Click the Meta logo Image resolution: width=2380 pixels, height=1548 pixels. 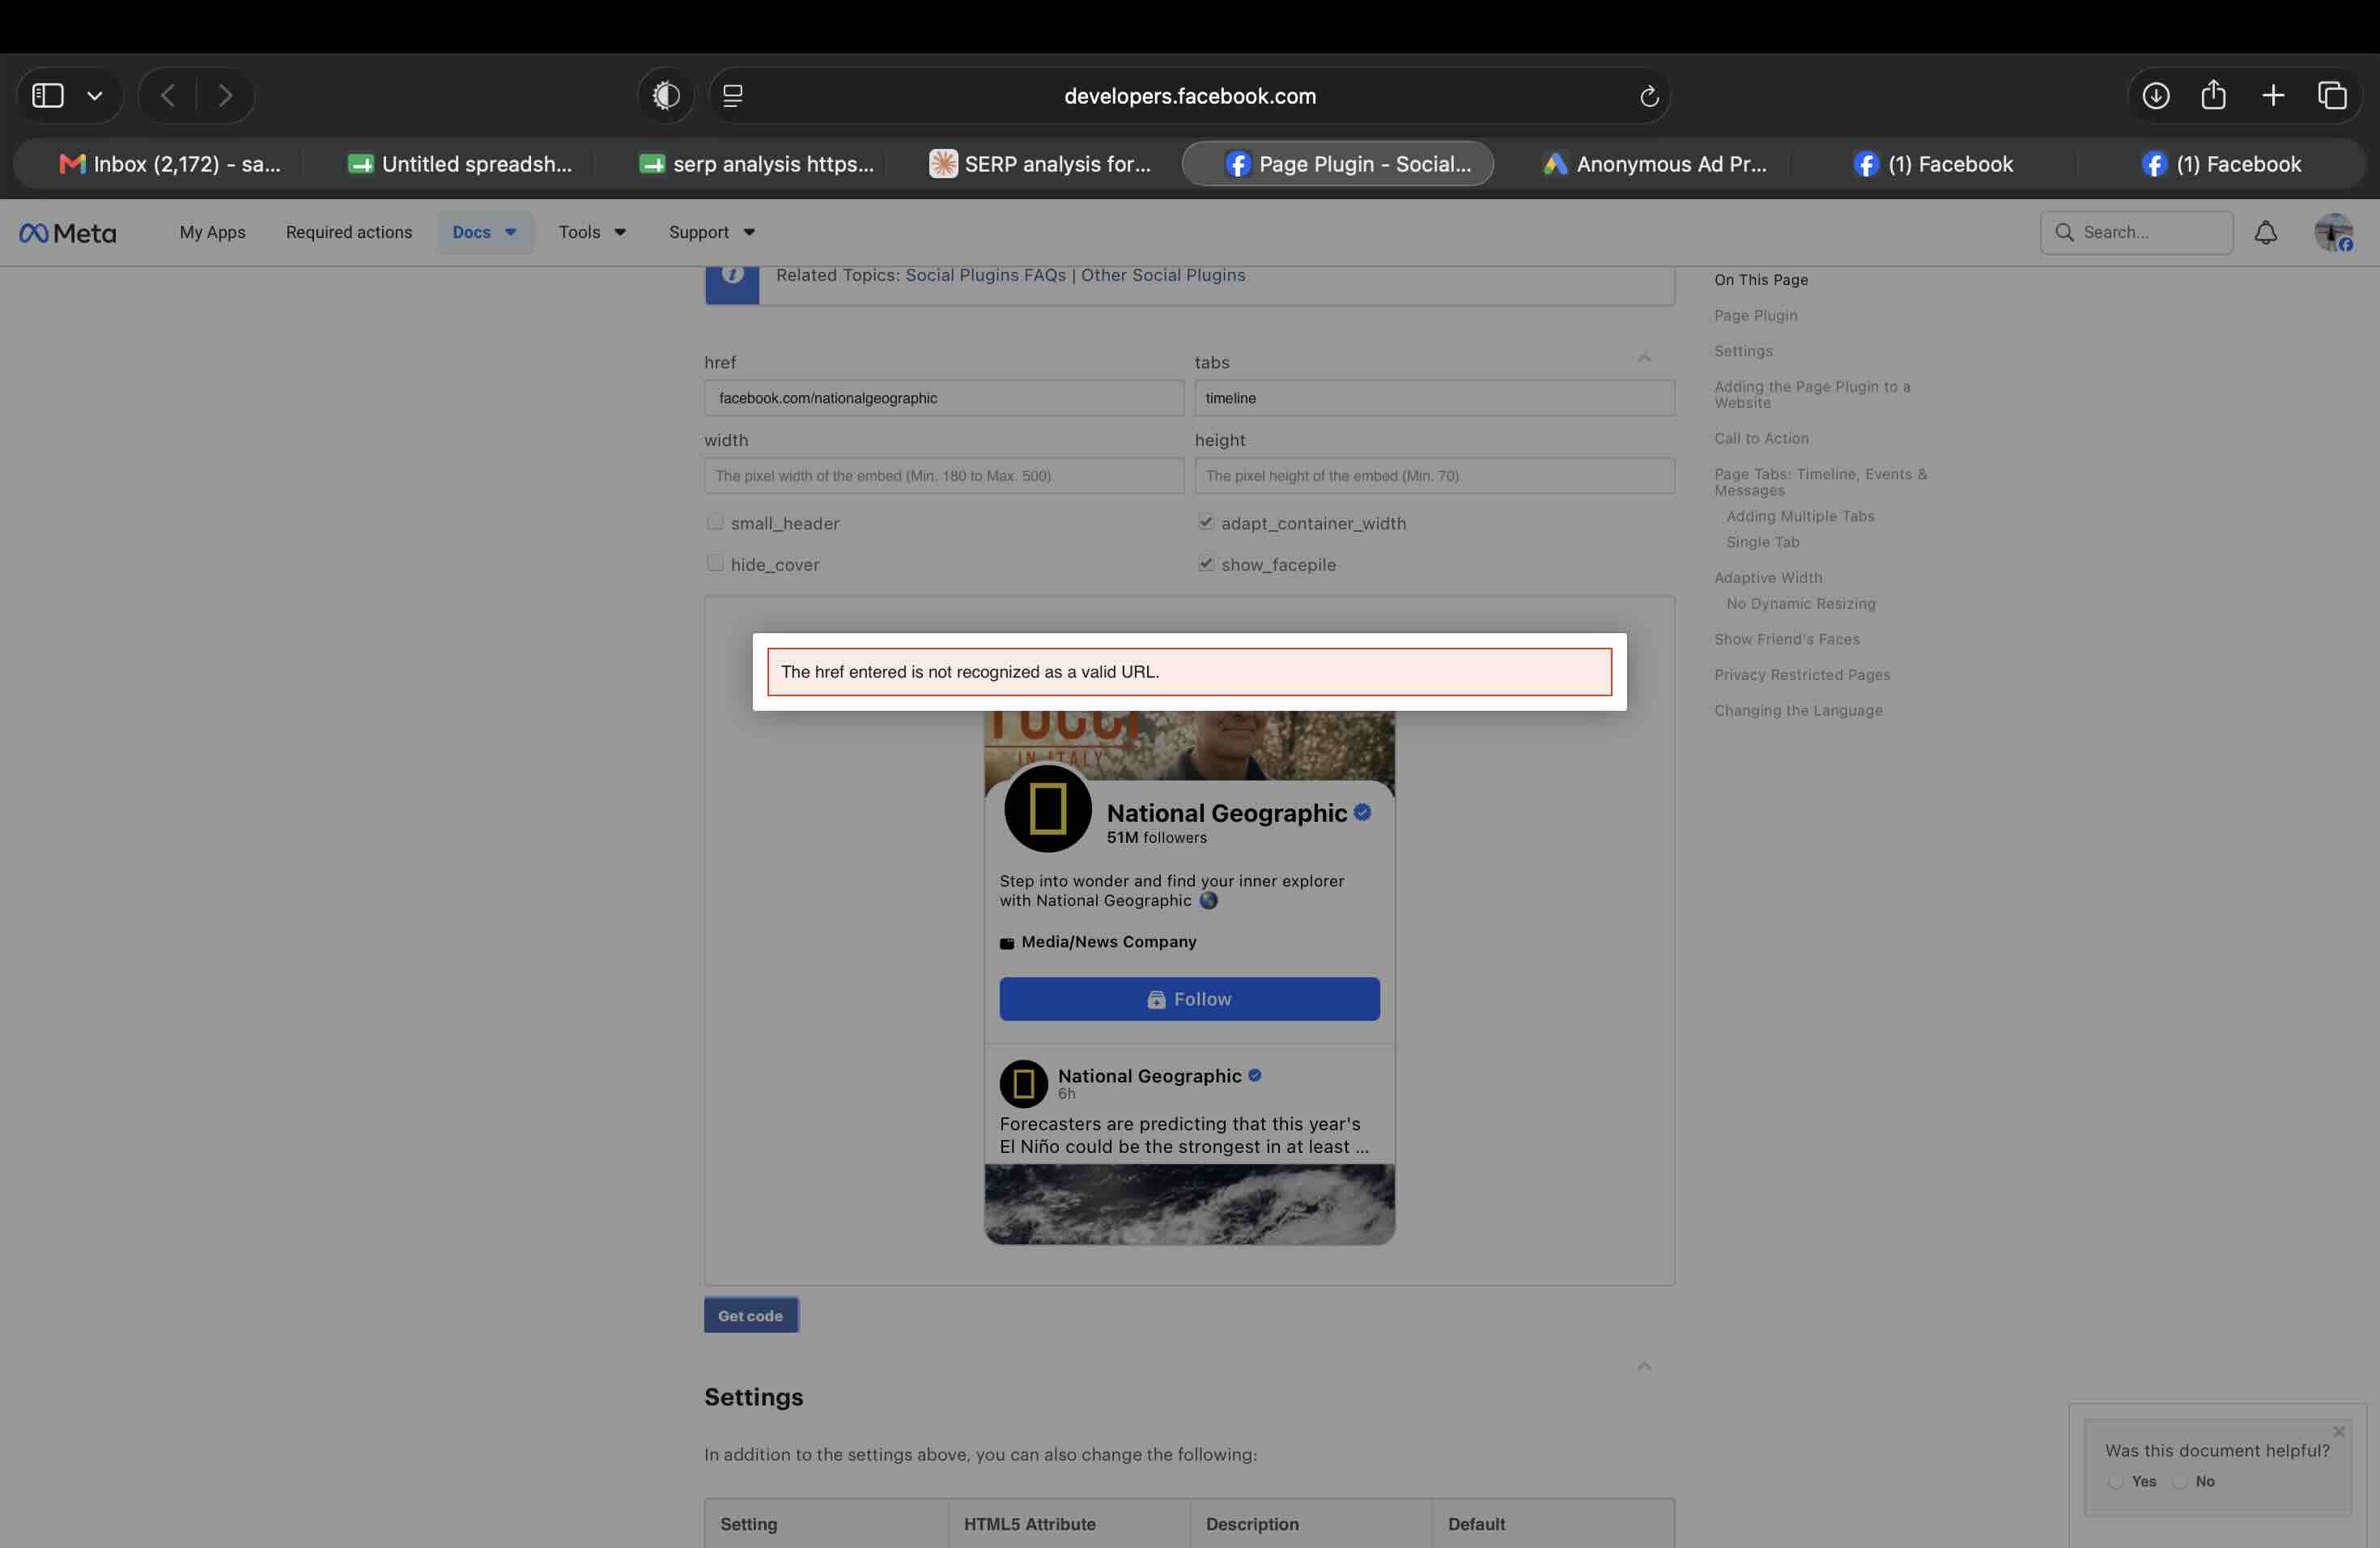68,233
